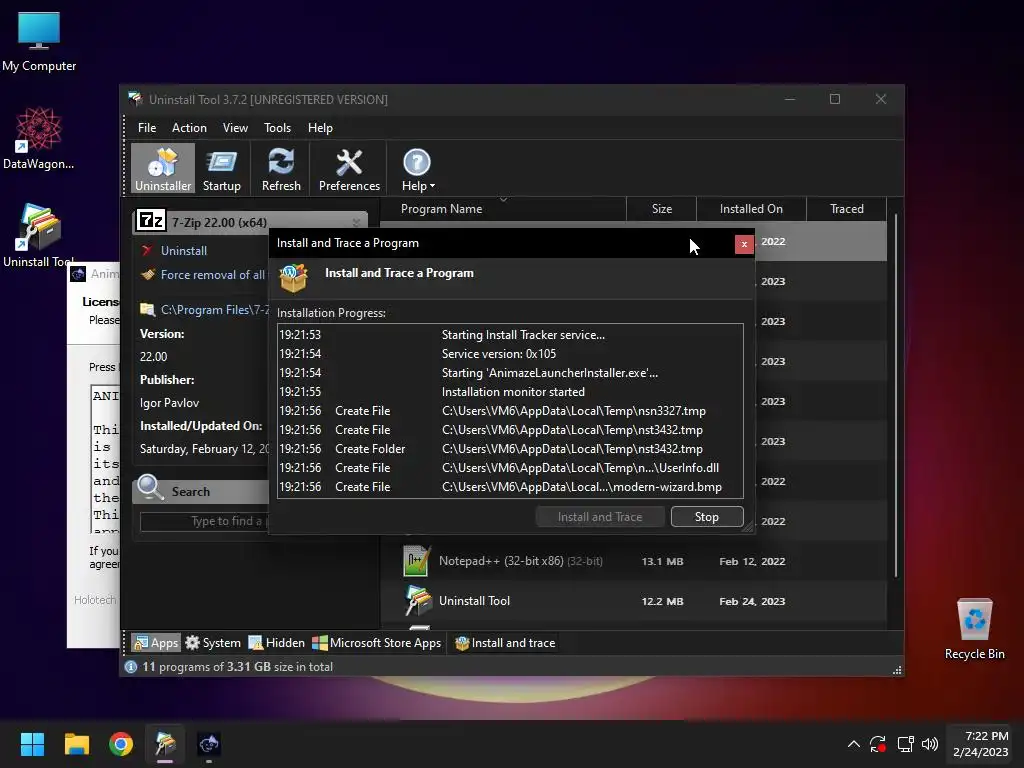This screenshot has width=1024, height=768.
Task: Open the Uninstall Tool desktop shortcut
Action: pos(37,235)
